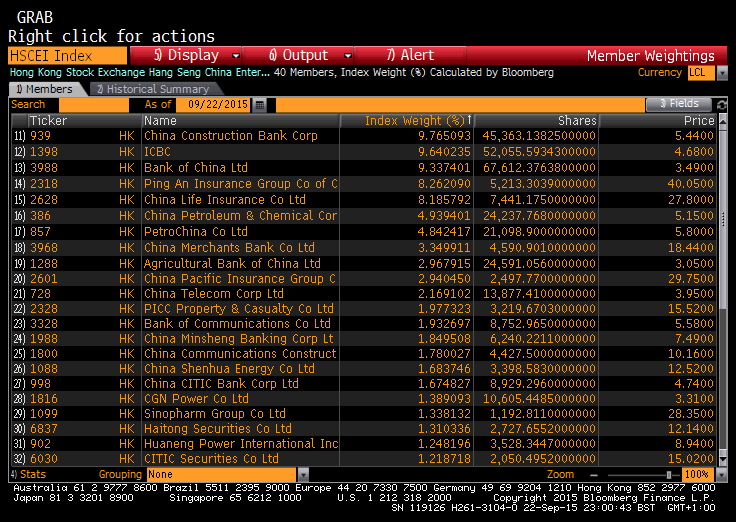Switch to the Historical Summary tab
The image size is (736, 522).
pos(153,89)
